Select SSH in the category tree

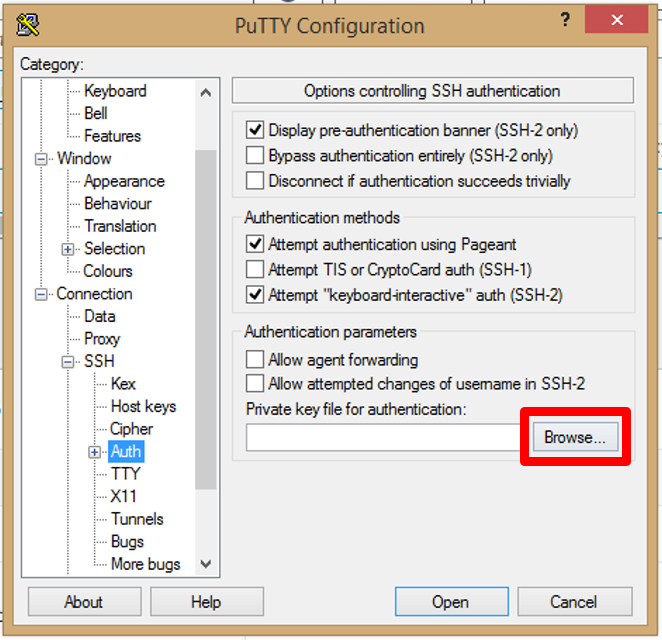(99, 361)
